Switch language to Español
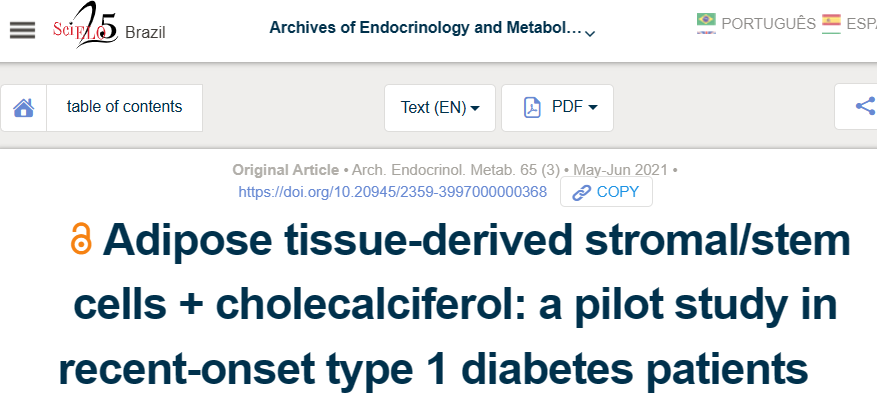This screenshot has height=414, width=877. 861,23
